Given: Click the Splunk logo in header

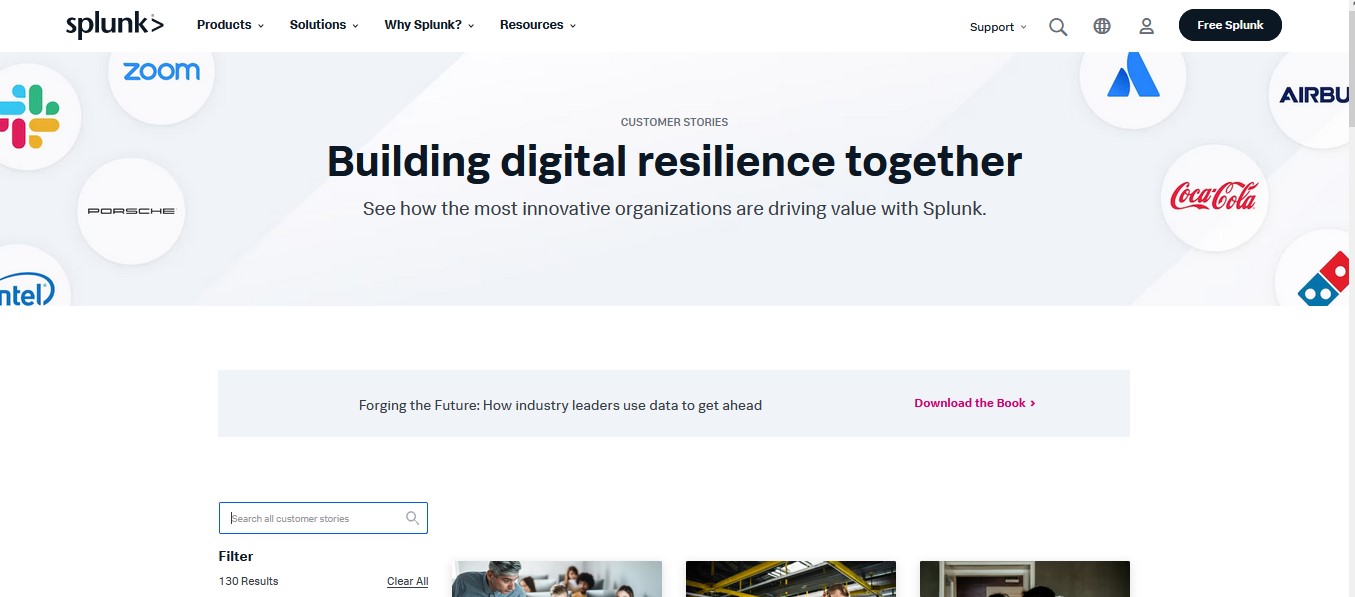Looking at the screenshot, I should [x=114, y=25].
